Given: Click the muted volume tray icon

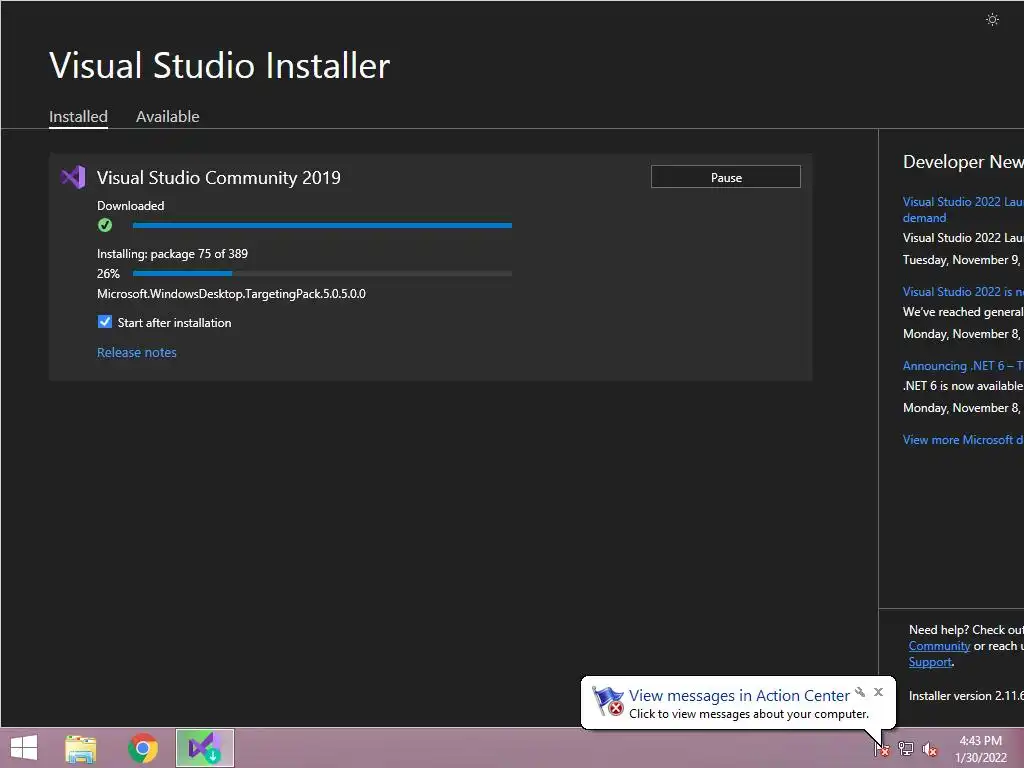Looking at the screenshot, I should [930, 749].
